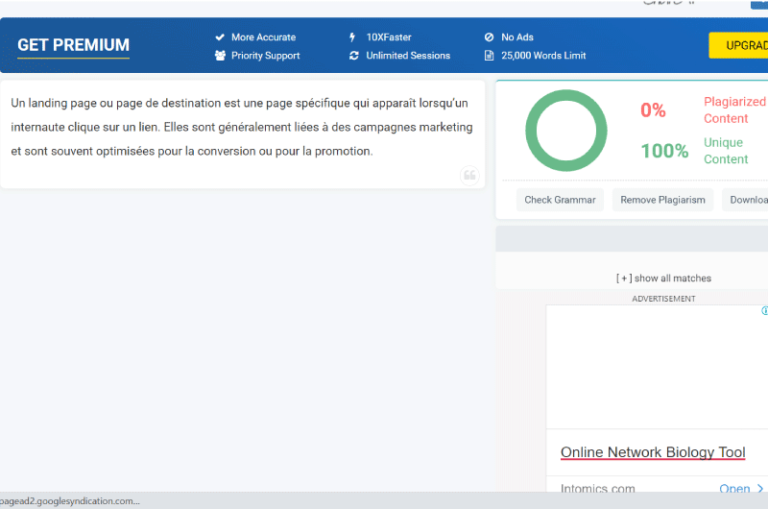Click the 25,000 Words Limit document icon
Screen dimensions: 768x509
pyautogui.click(x=489, y=55)
